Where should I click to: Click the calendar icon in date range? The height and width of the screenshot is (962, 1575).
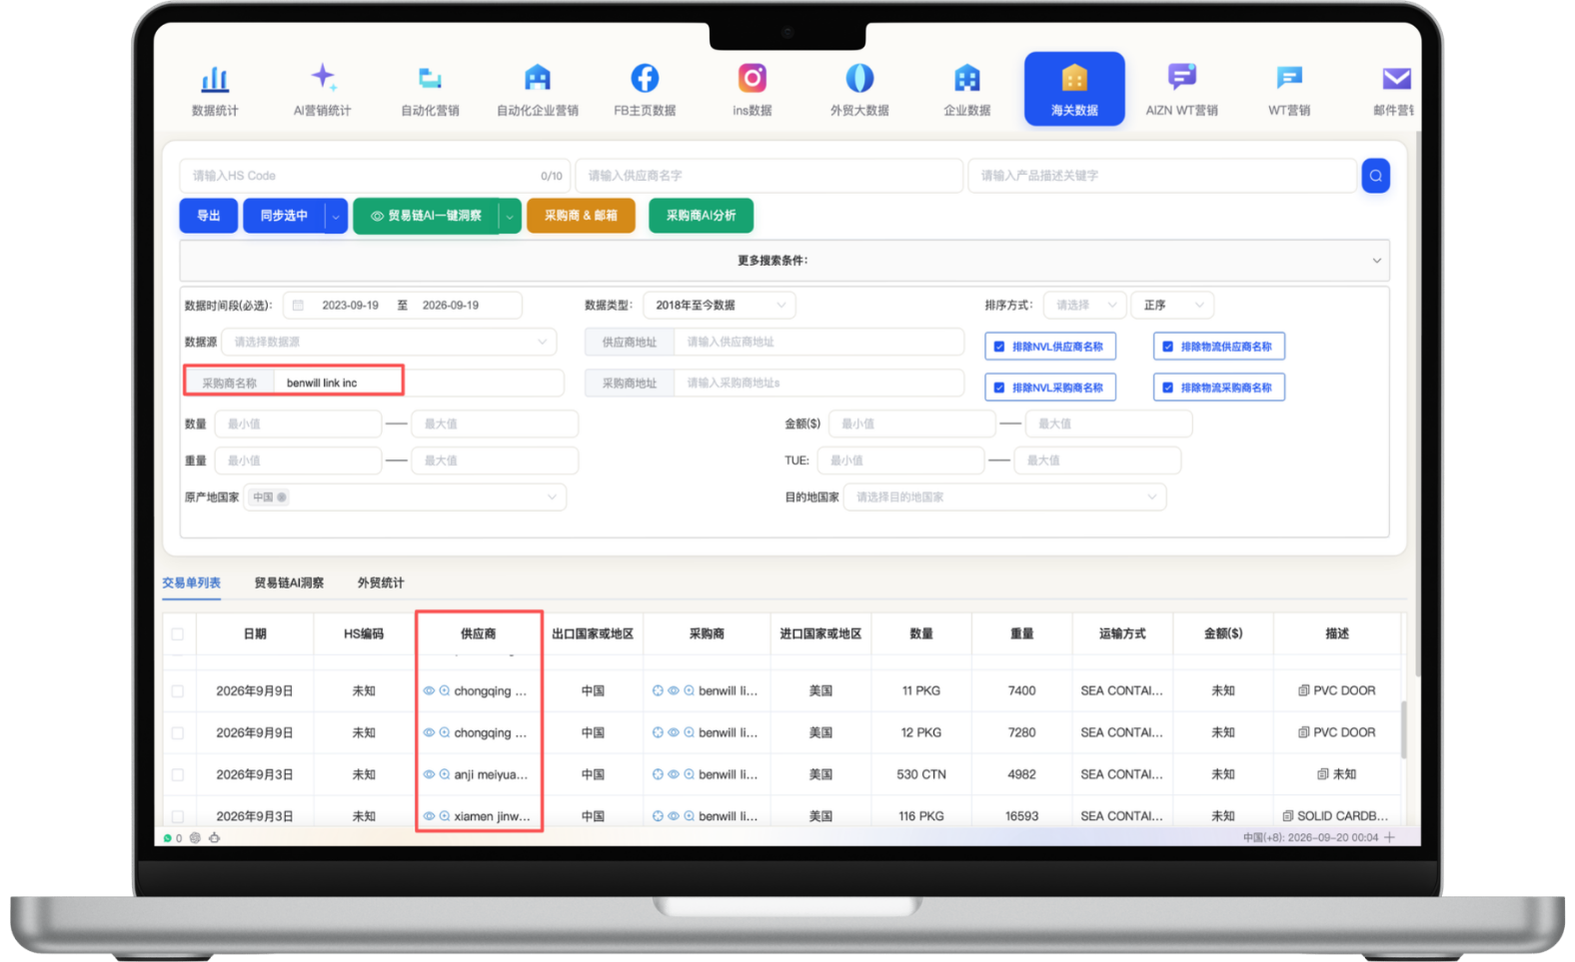298,305
